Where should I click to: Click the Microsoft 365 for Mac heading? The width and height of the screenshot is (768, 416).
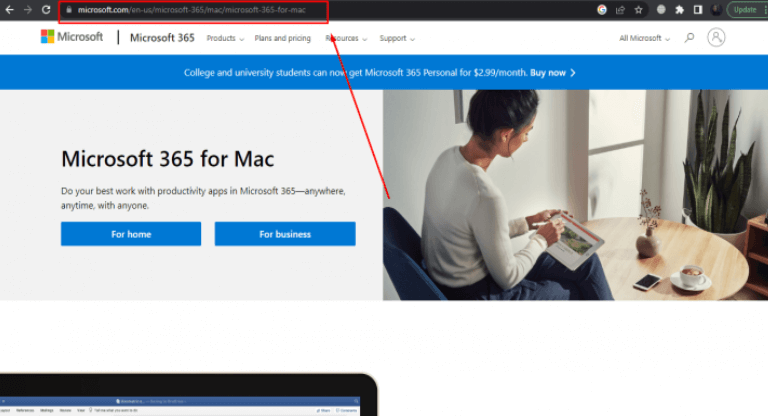point(168,159)
